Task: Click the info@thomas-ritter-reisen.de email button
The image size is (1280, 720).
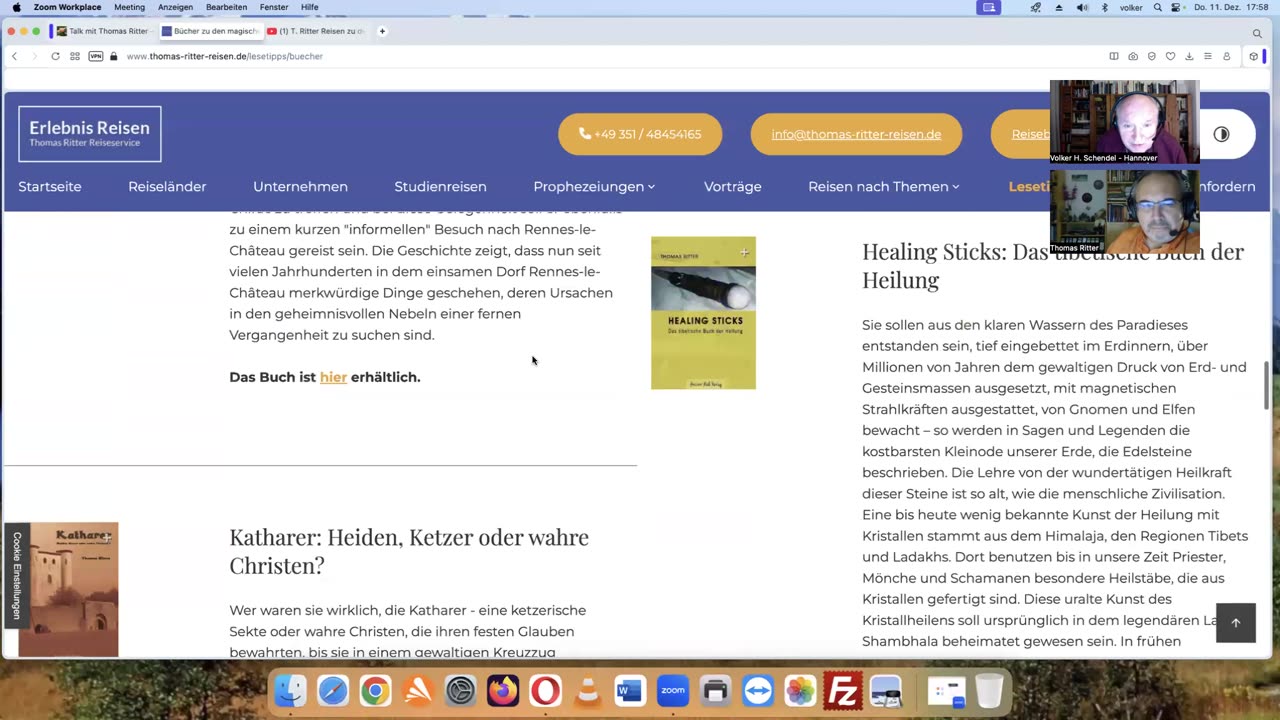Action: point(856,134)
